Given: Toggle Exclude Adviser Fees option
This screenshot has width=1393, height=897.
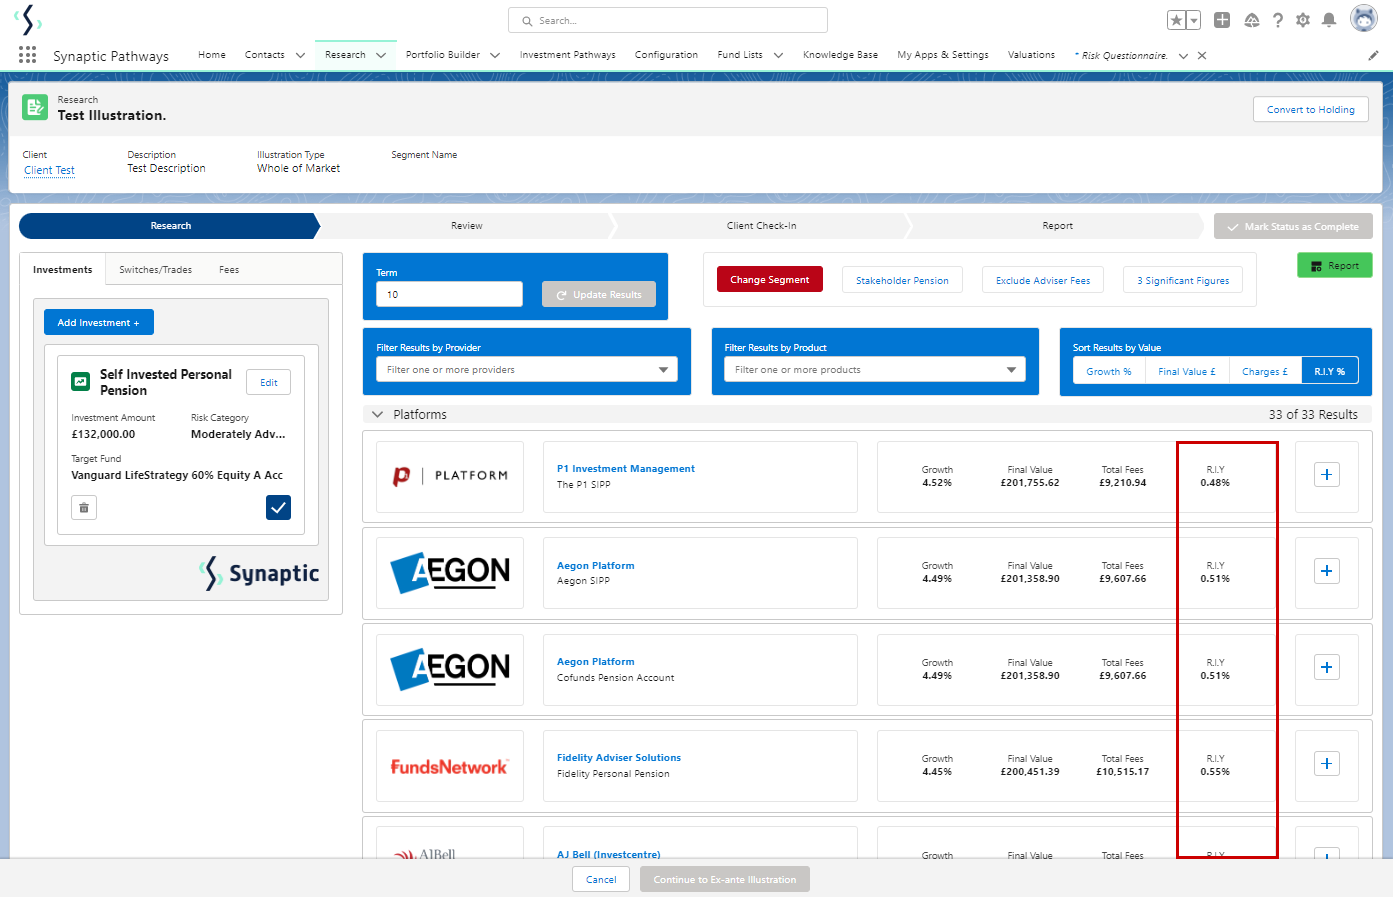Looking at the screenshot, I should (x=1042, y=281).
